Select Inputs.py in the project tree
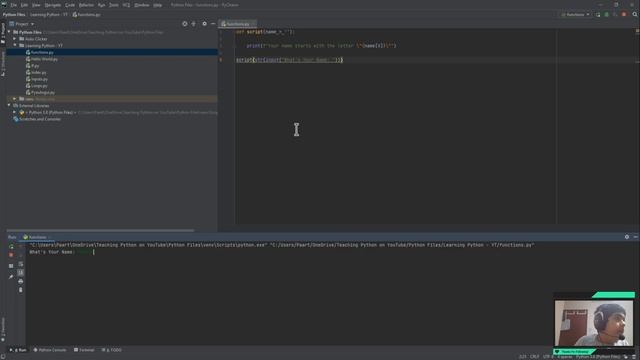Image resolution: width=640 pixels, height=360 pixels. click(x=39, y=79)
